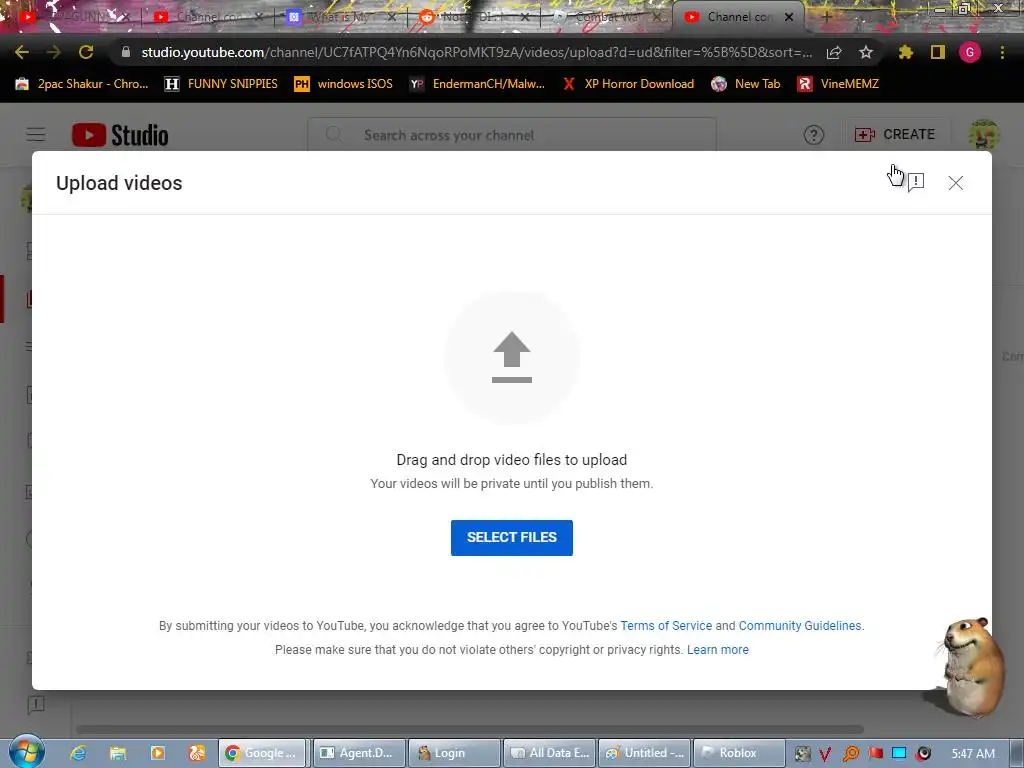Switch to Untitled taskbar window
This screenshot has height=768, width=1024.
(x=645, y=753)
